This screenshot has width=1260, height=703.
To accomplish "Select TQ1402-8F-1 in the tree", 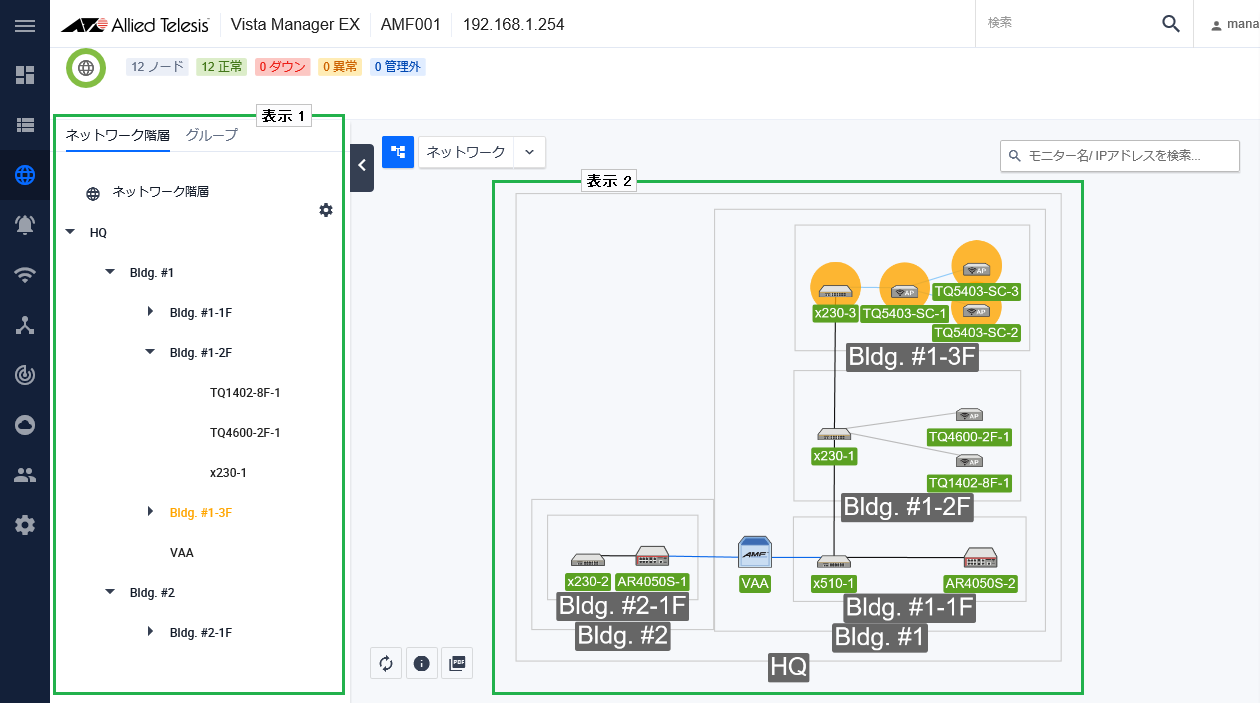I will click(x=245, y=393).
